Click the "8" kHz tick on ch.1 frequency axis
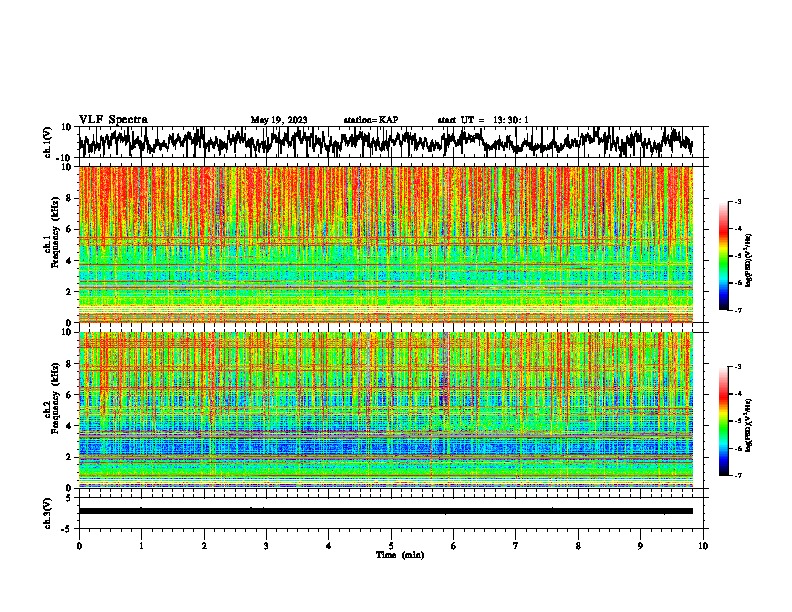 pyautogui.click(x=69, y=198)
